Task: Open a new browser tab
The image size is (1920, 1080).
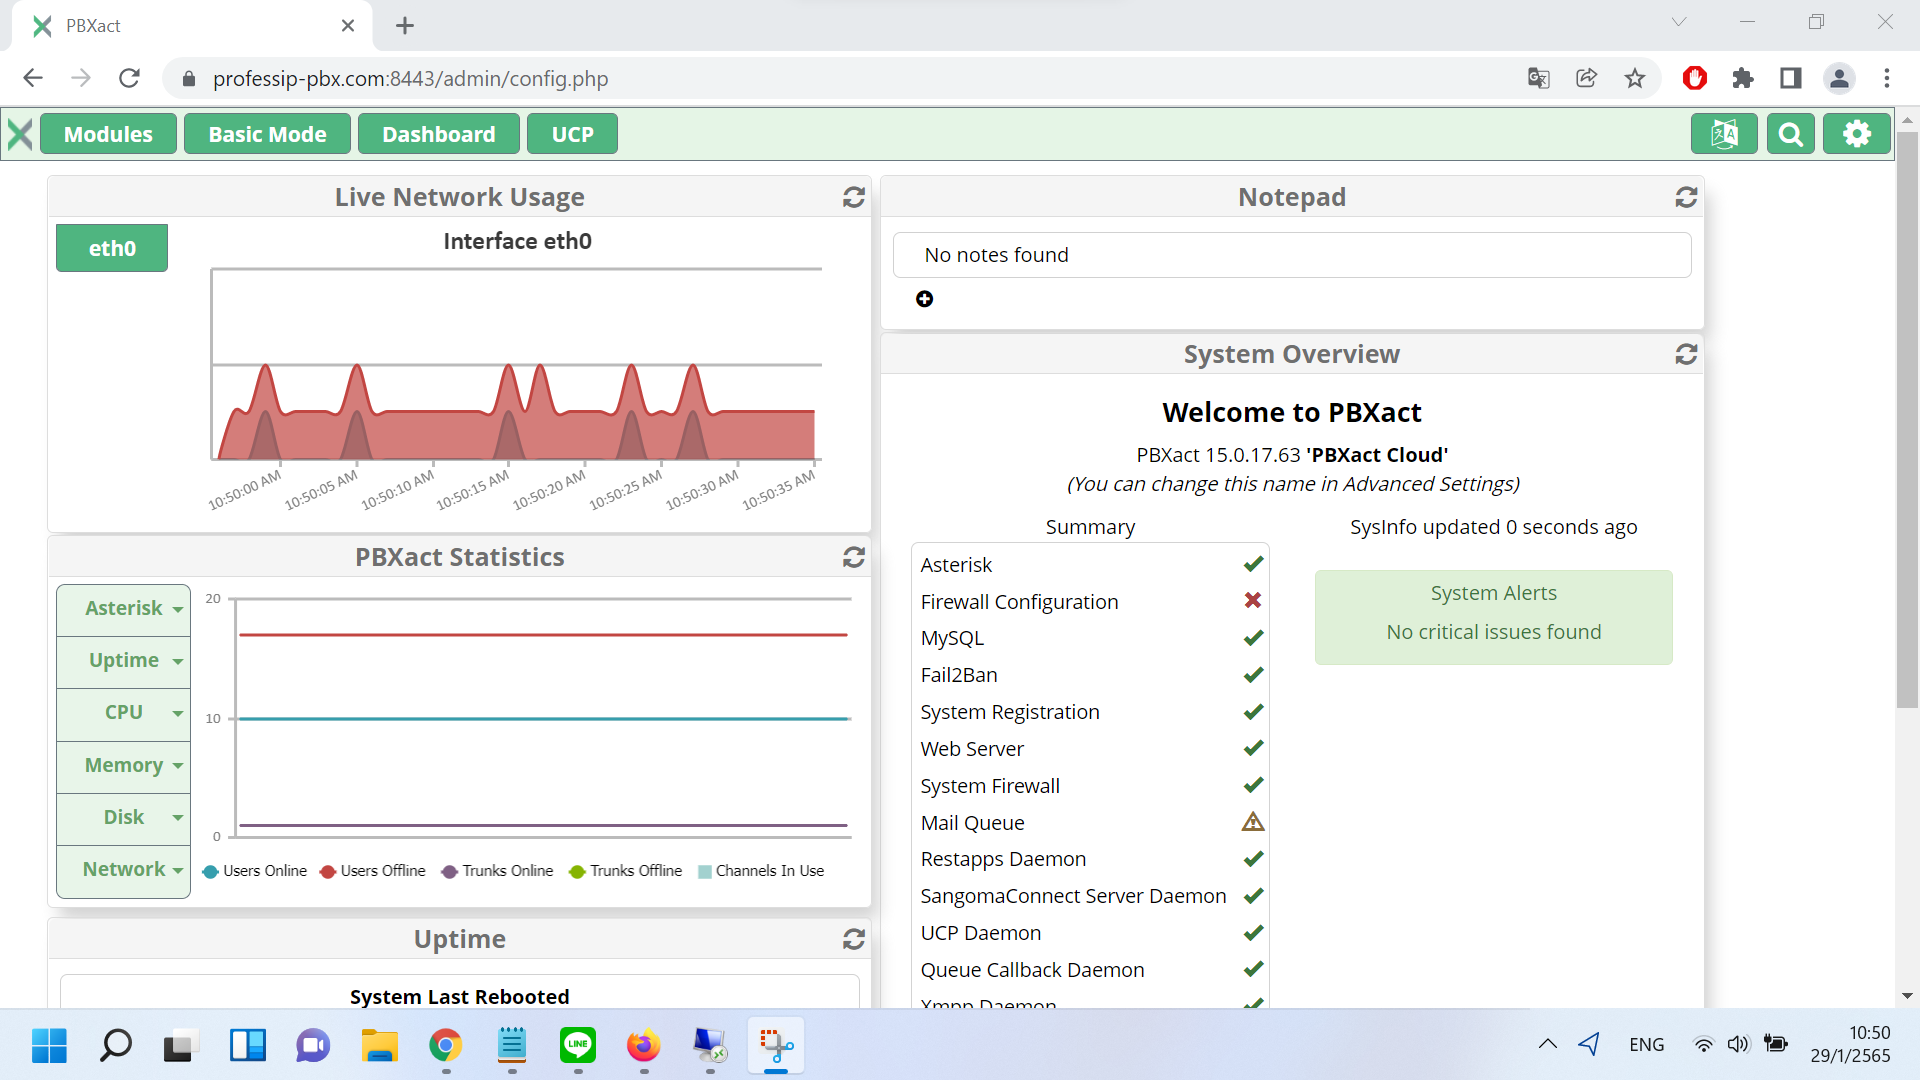Action: [x=405, y=26]
